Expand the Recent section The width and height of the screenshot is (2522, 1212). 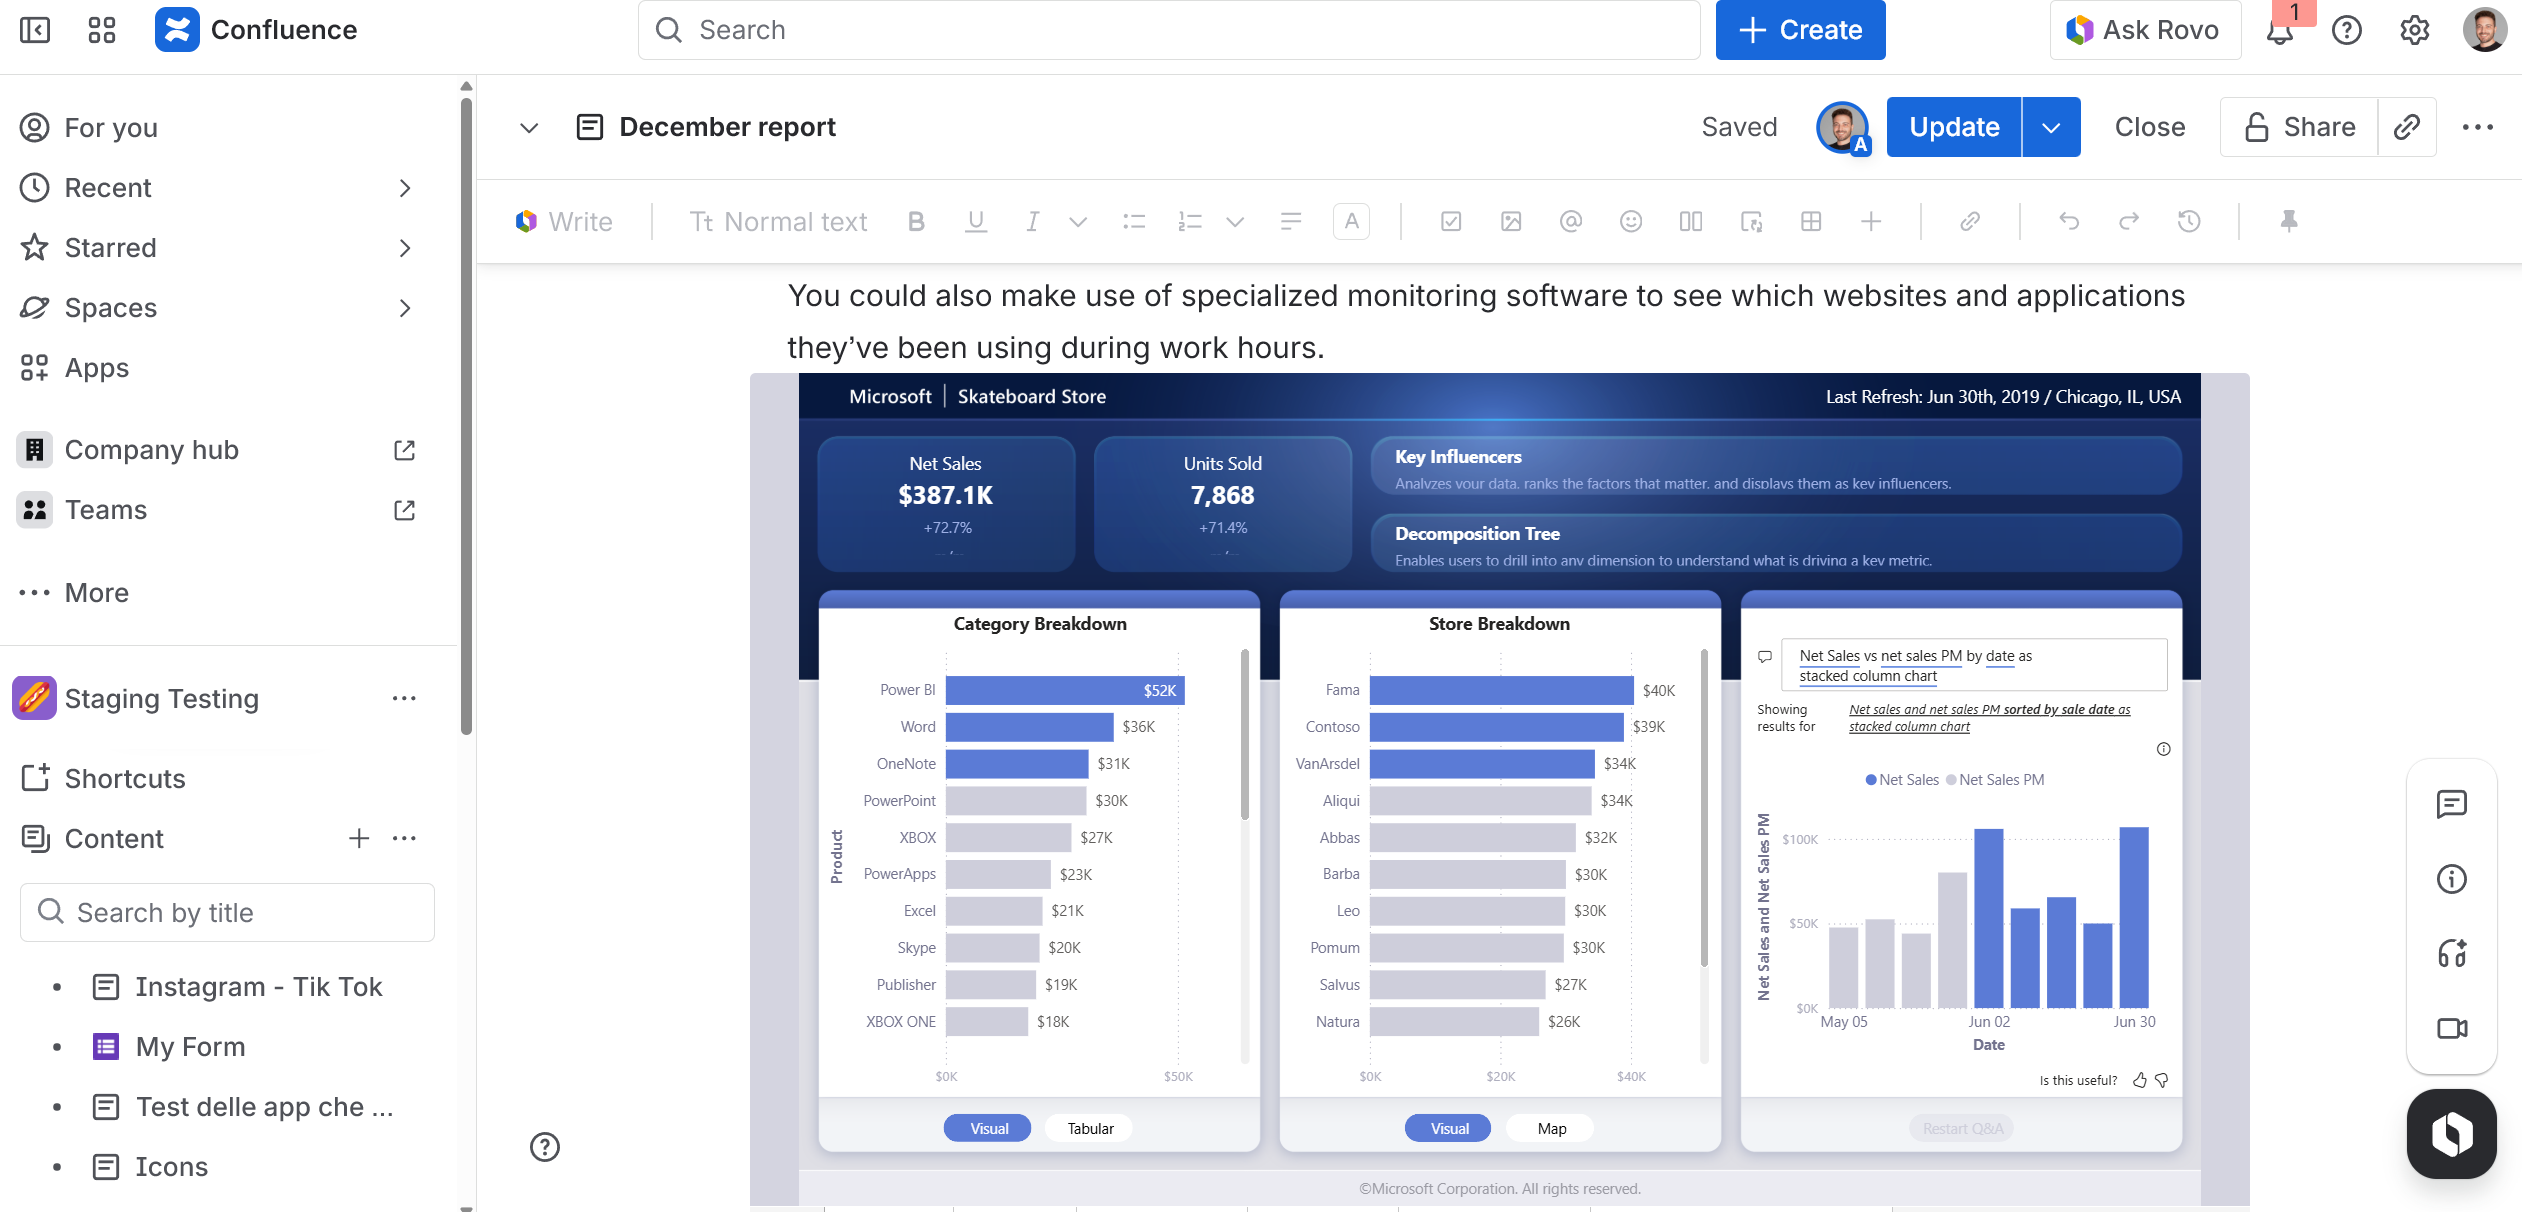[x=404, y=188]
